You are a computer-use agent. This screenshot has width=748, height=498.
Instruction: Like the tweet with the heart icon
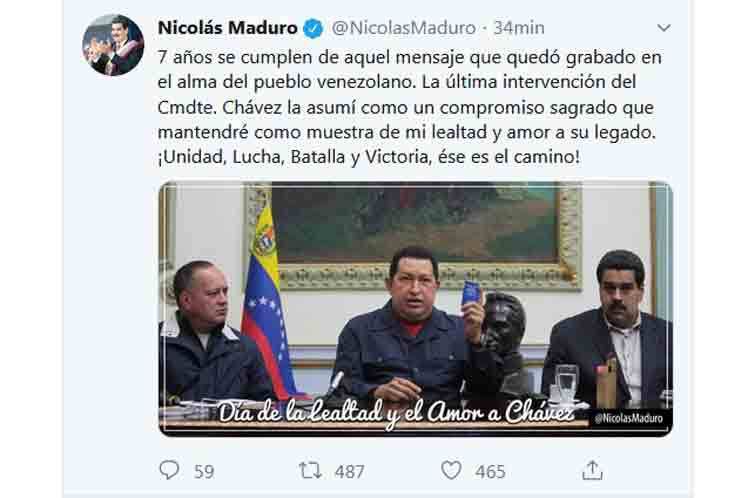(x=451, y=470)
